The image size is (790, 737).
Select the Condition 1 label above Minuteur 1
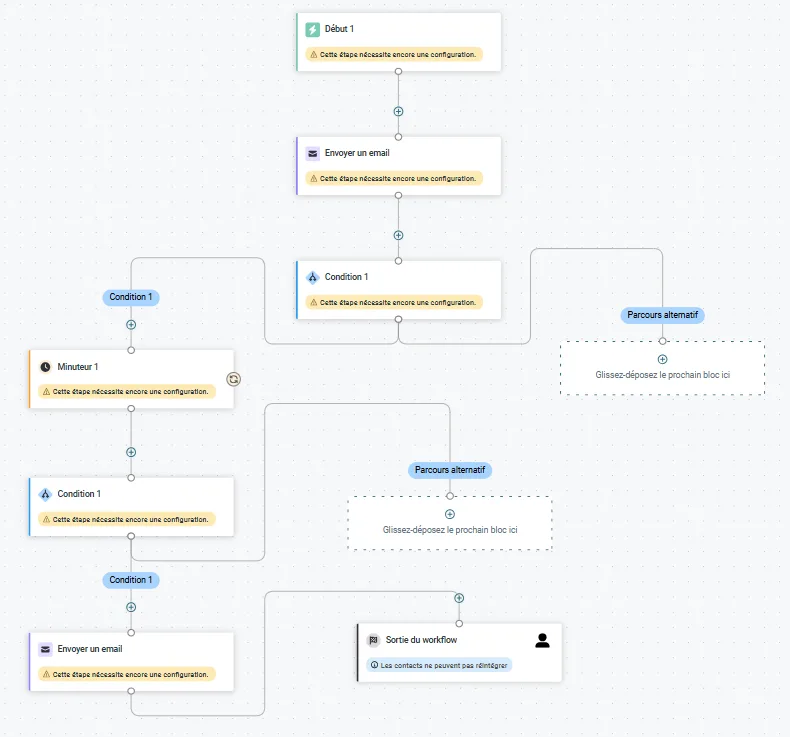click(131, 297)
